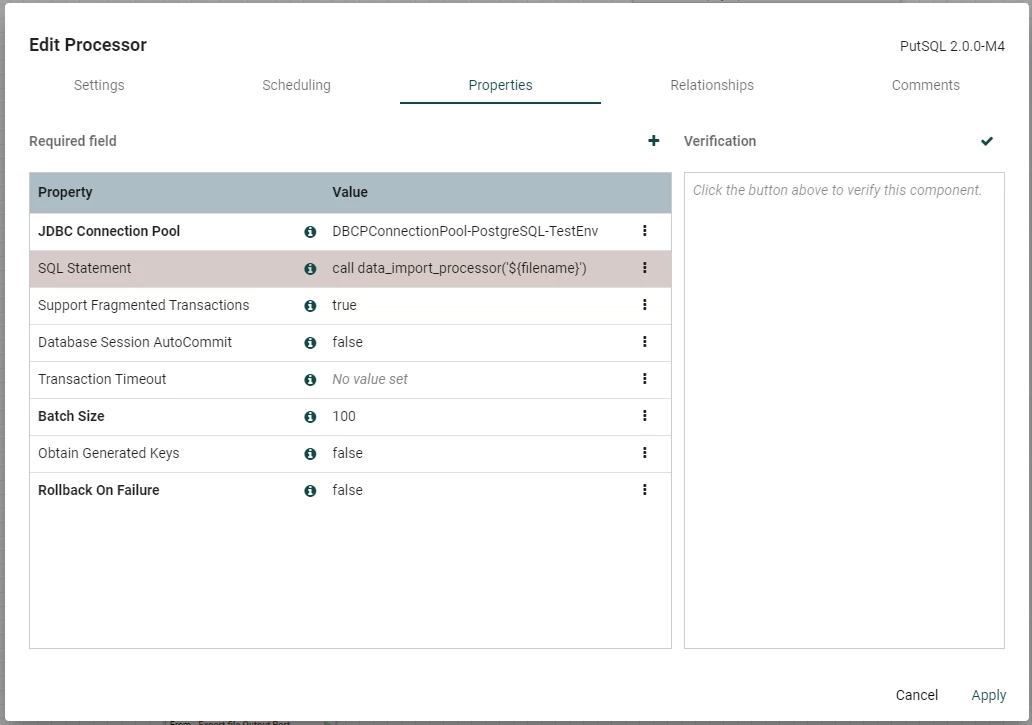Open the three-dot menu for JDBC Connection Pool
Image resolution: width=1032 pixels, height=725 pixels.
[x=644, y=230]
